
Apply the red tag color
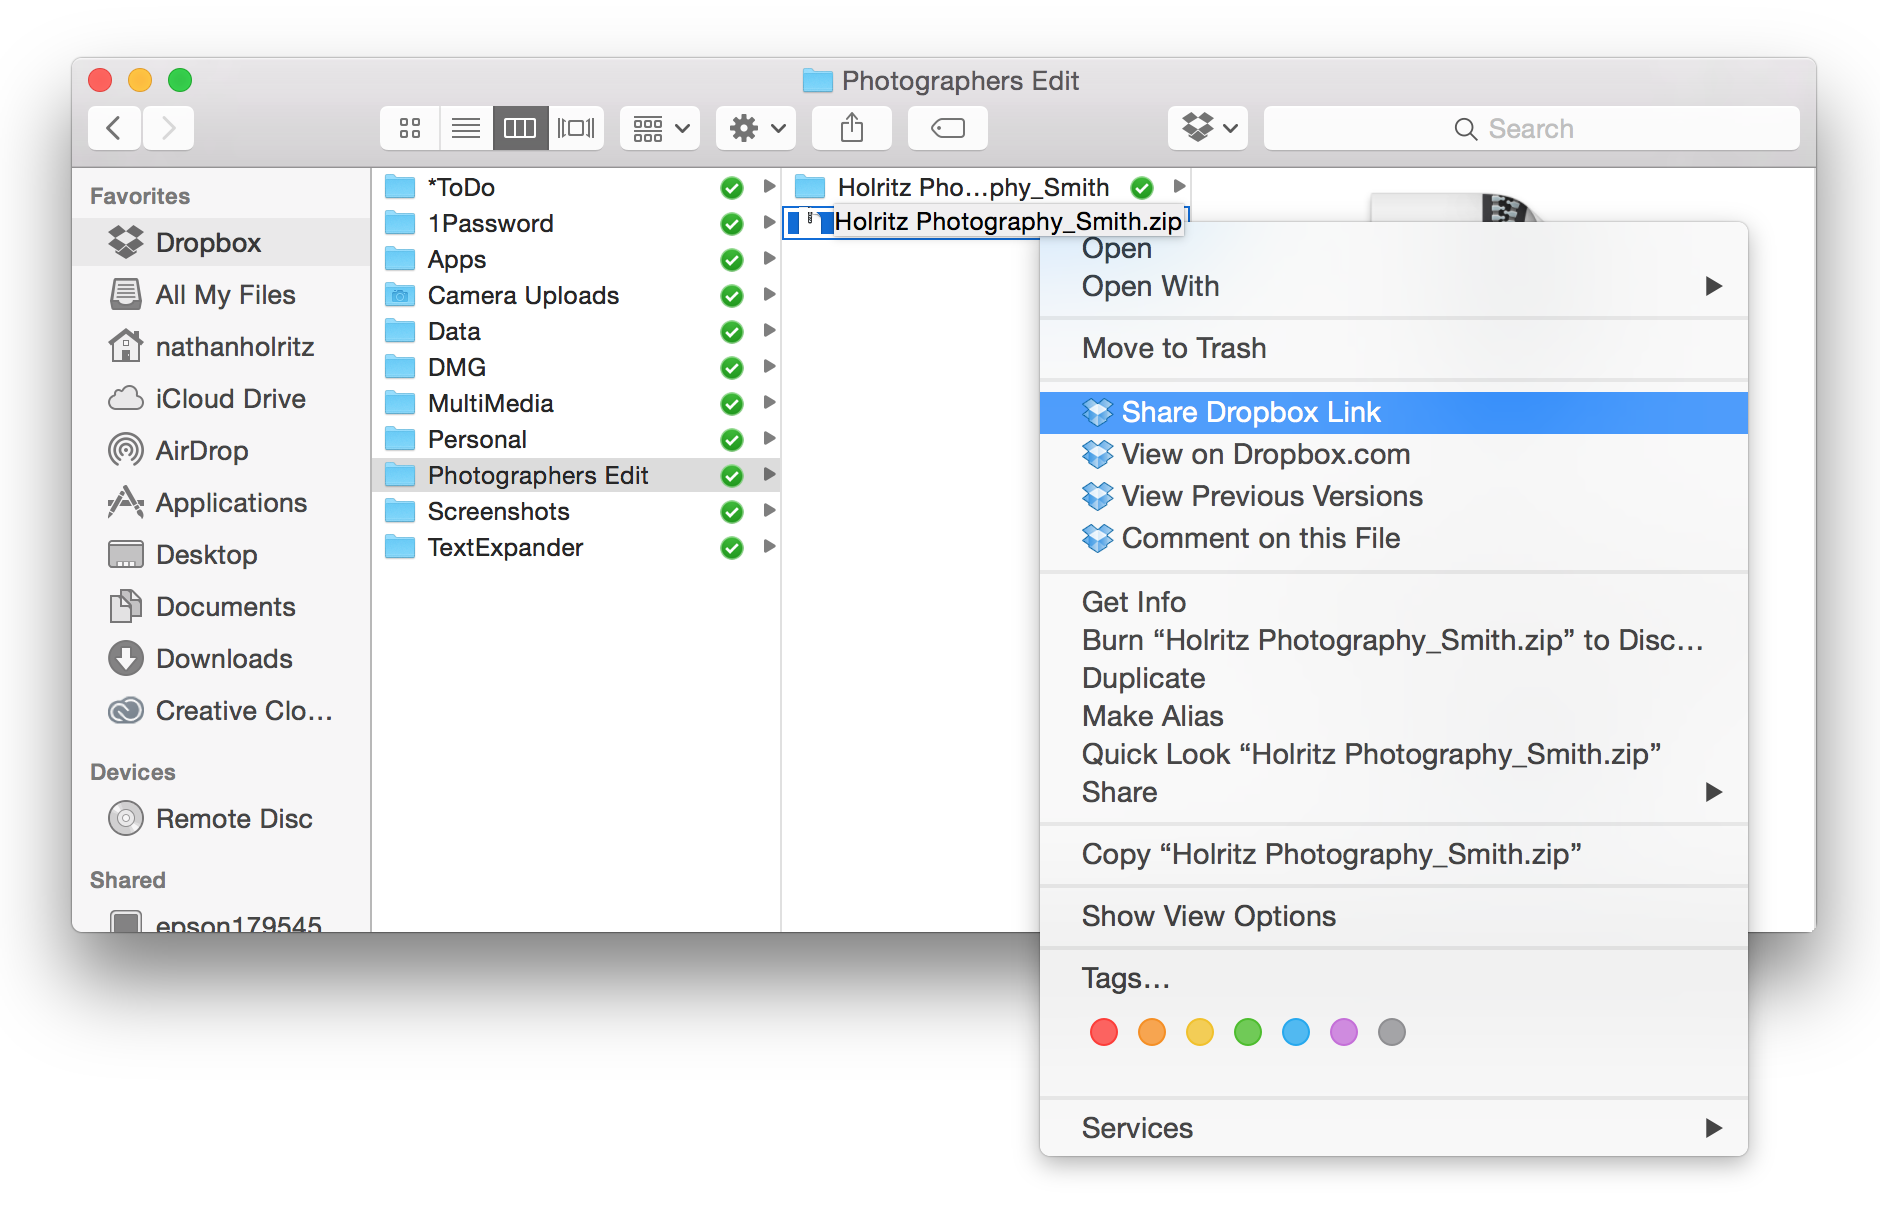[x=1104, y=1032]
